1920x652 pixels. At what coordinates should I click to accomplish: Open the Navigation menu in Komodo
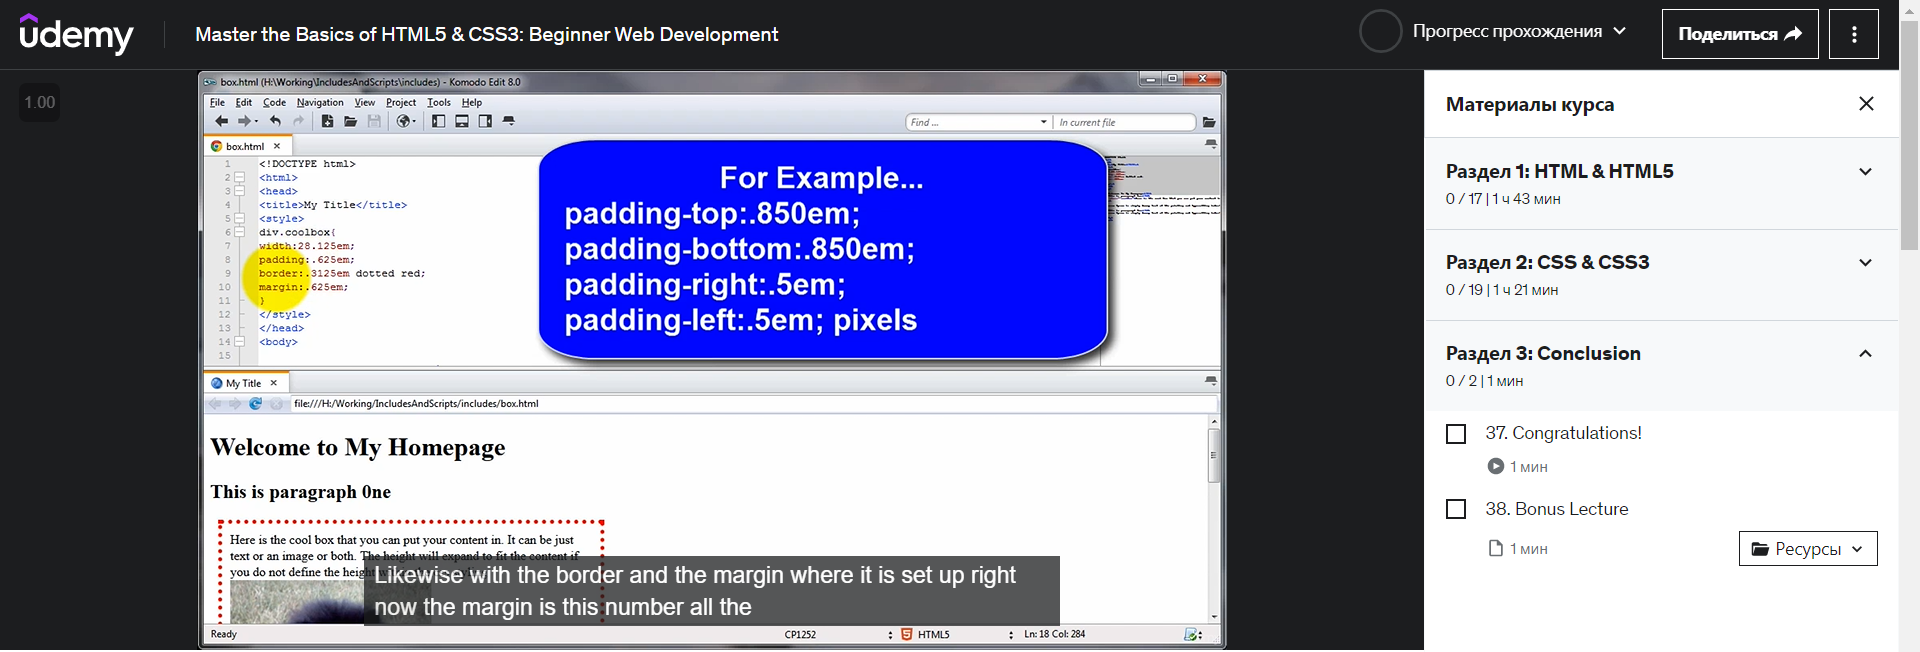(x=320, y=102)
